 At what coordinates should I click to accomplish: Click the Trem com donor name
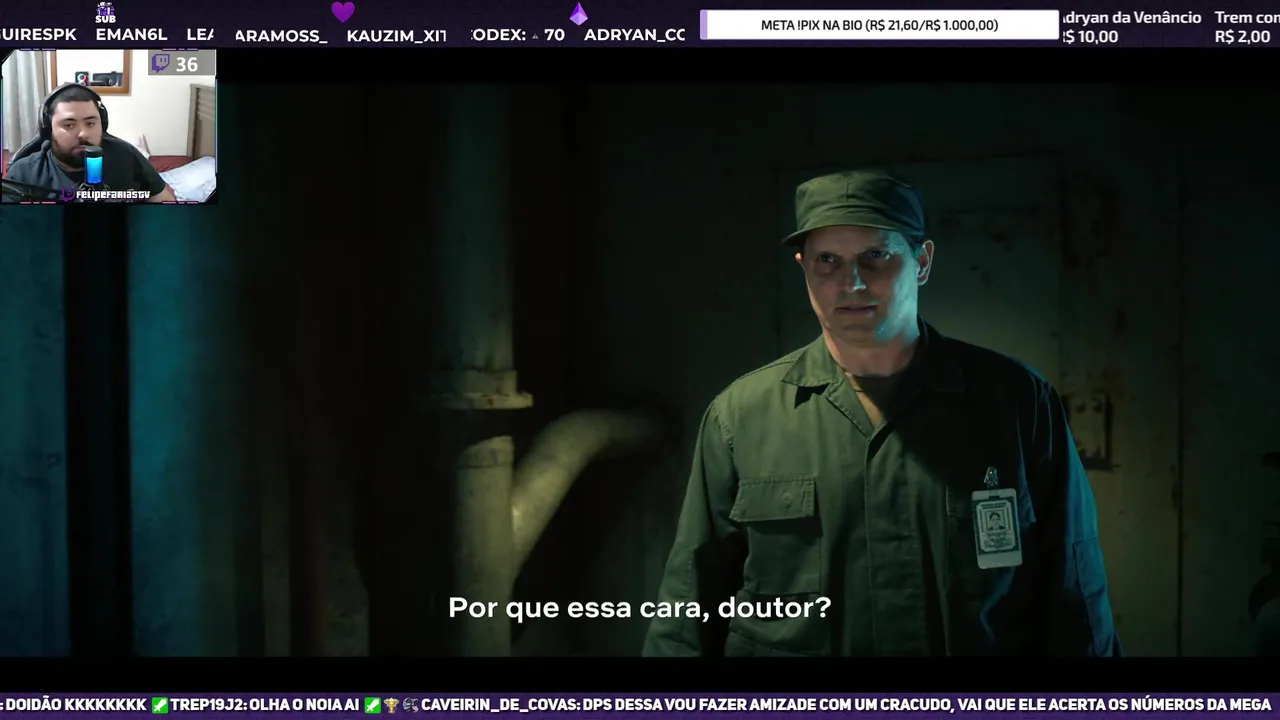coord(1246,17)
